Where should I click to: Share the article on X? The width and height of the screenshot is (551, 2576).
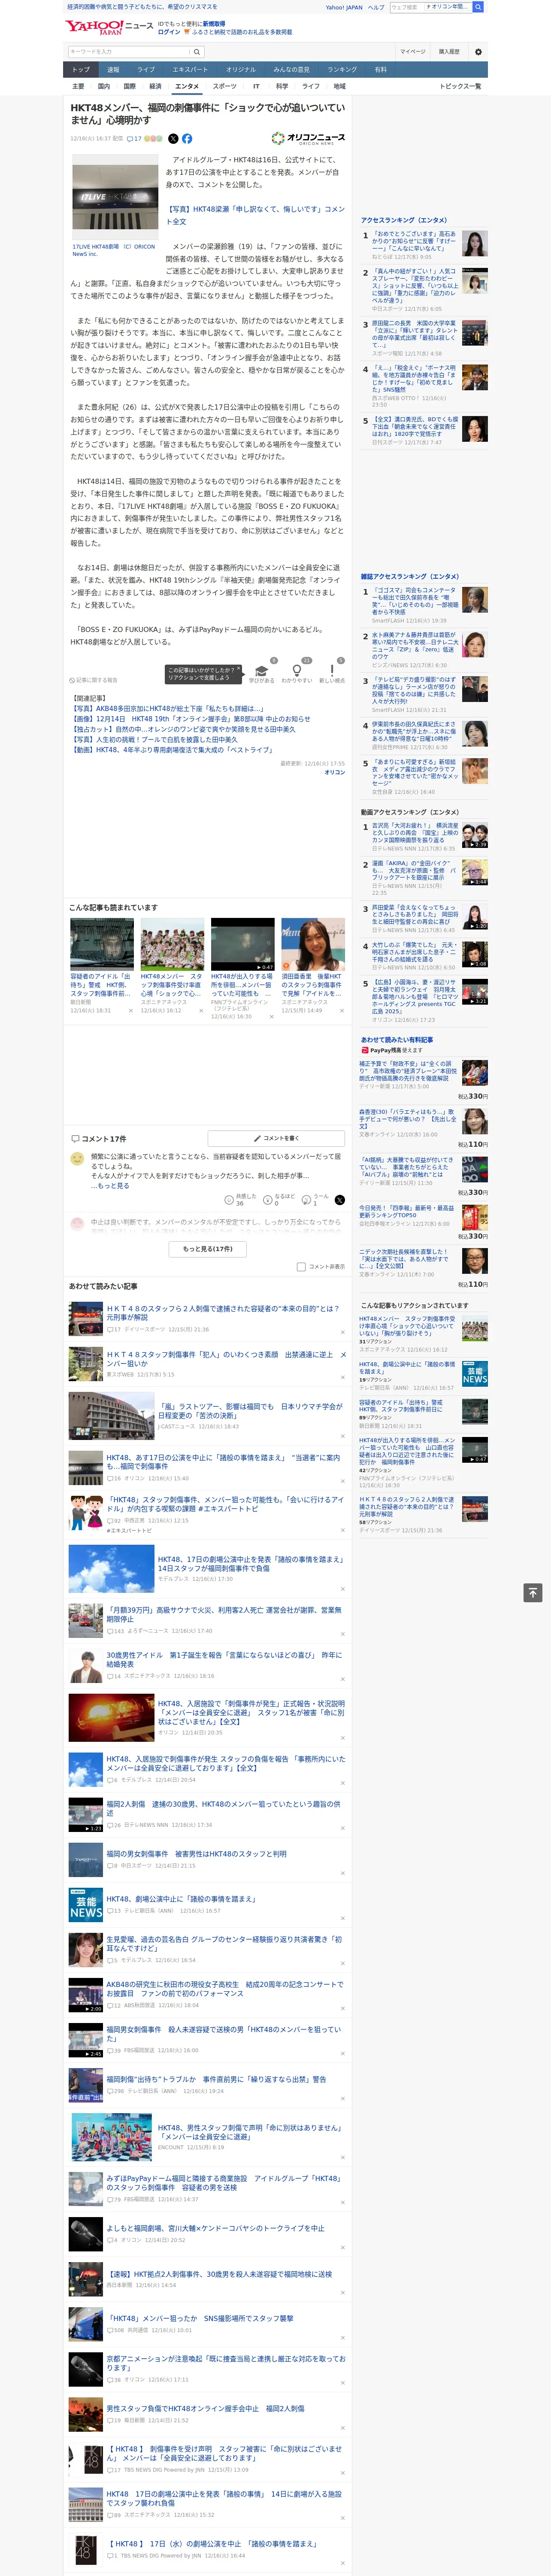point(173,139)
